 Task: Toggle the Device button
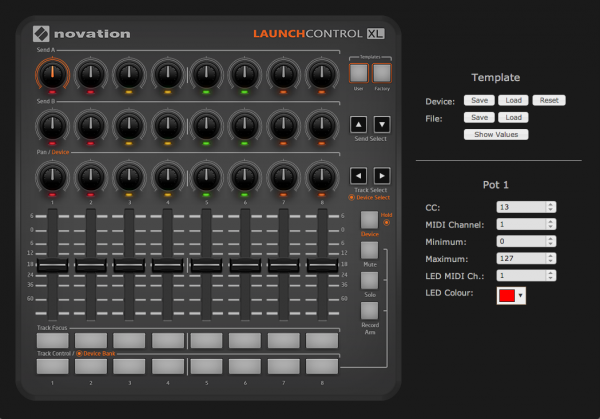coord(369,220)
